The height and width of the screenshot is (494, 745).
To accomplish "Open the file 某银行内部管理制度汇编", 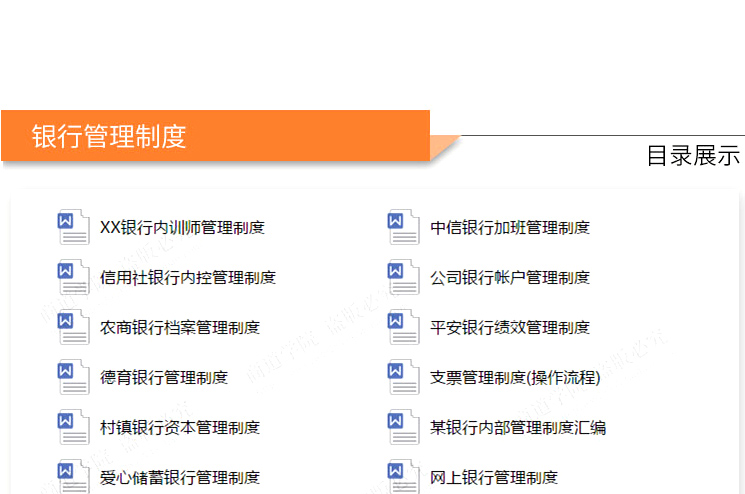I will 518,428.
